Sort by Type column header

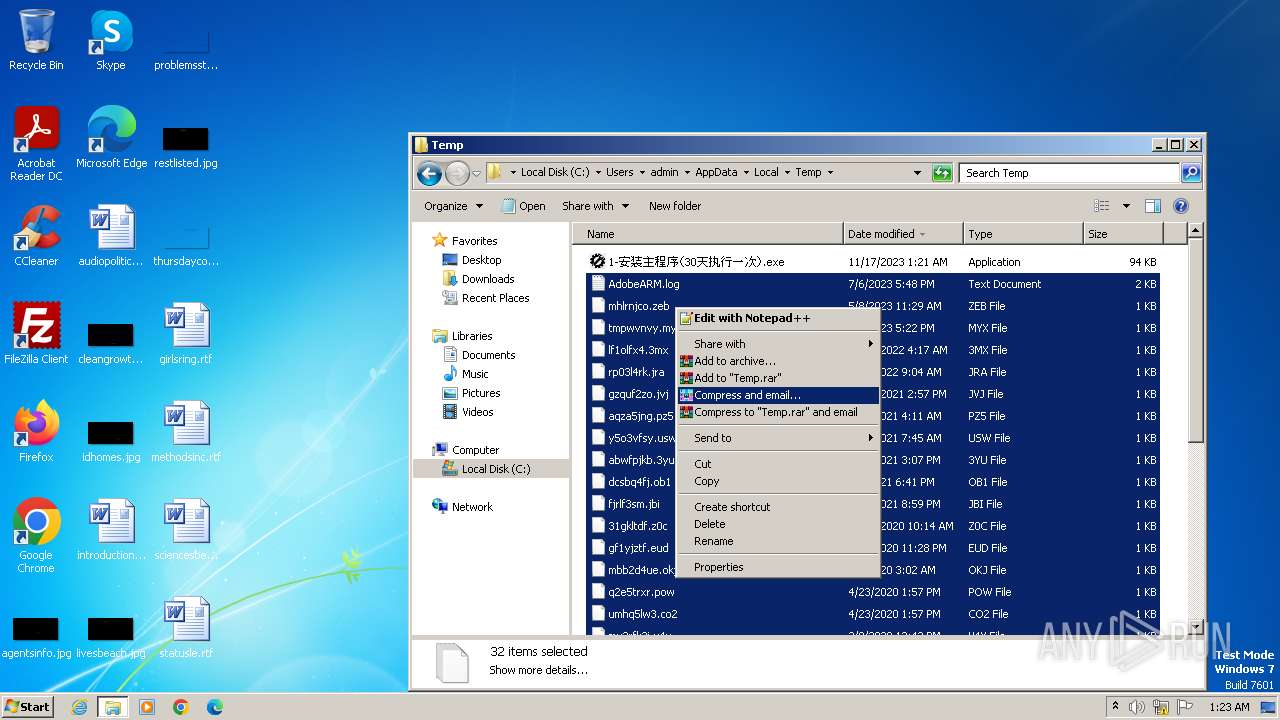pos(1023,234)
